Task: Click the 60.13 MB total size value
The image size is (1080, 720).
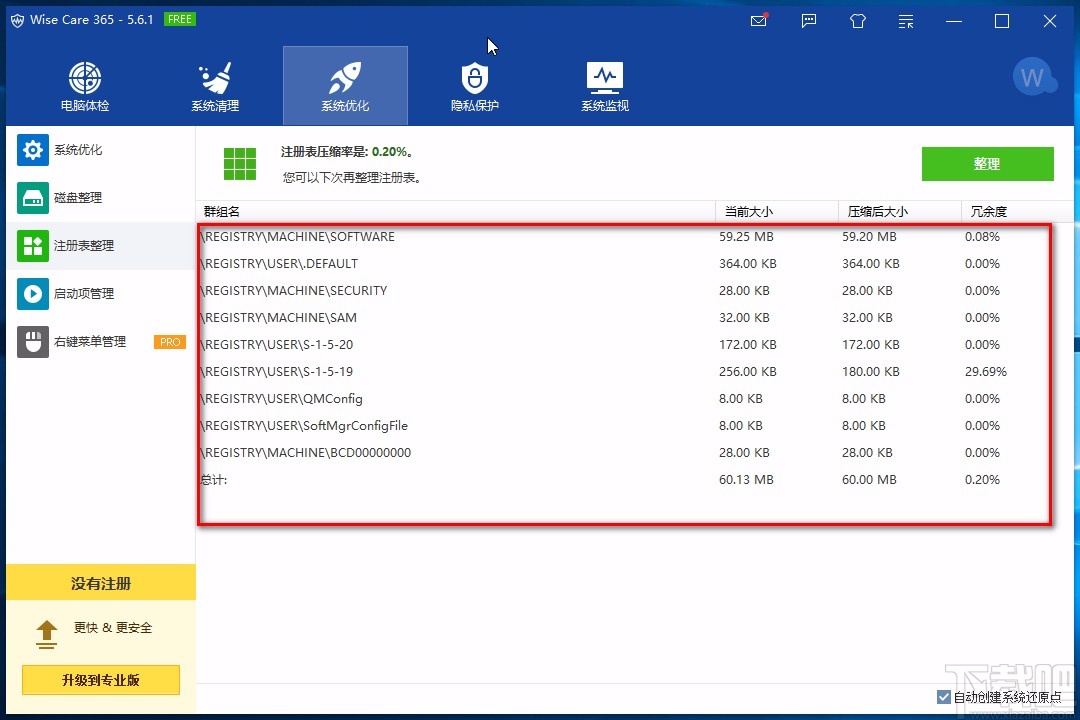Action: (746, 480)
